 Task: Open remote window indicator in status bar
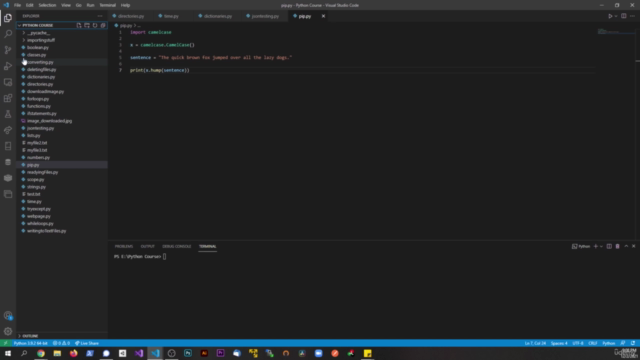(x=5, y=343)
